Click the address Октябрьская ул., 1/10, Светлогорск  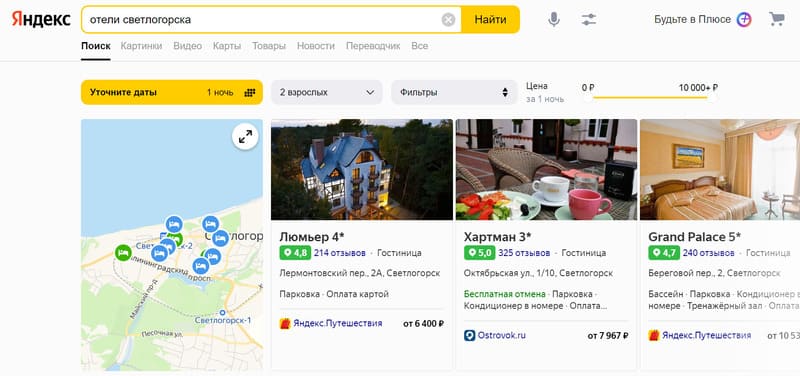pos(538,273)
